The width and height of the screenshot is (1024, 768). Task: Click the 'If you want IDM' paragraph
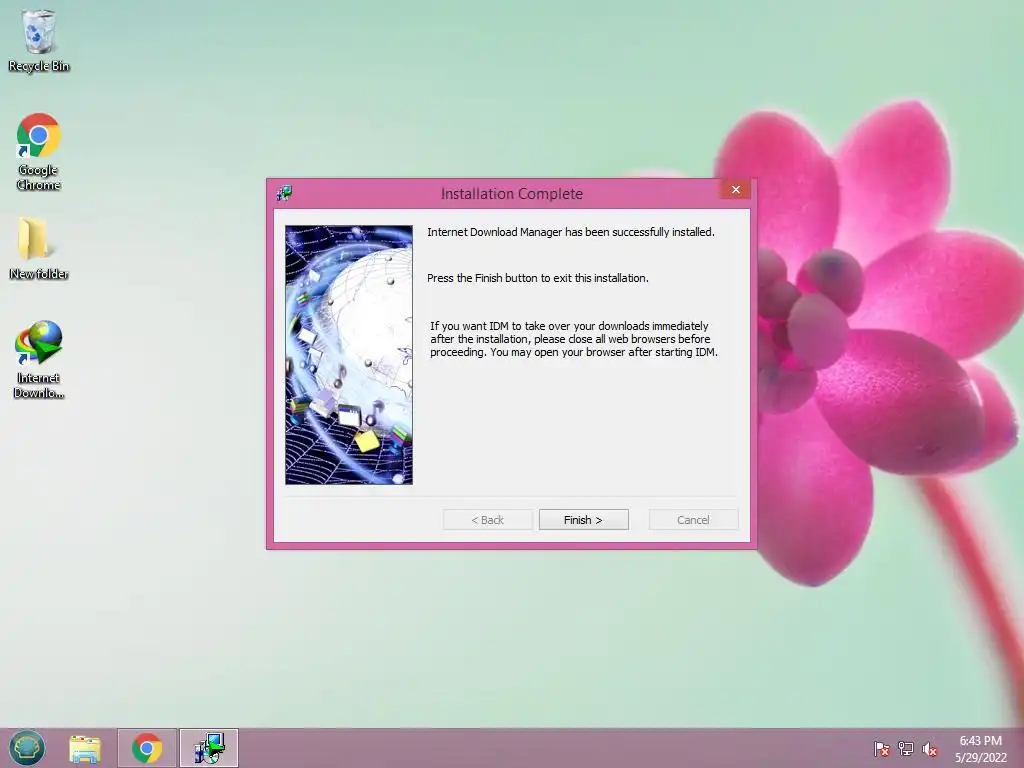(x=573, y=339)
